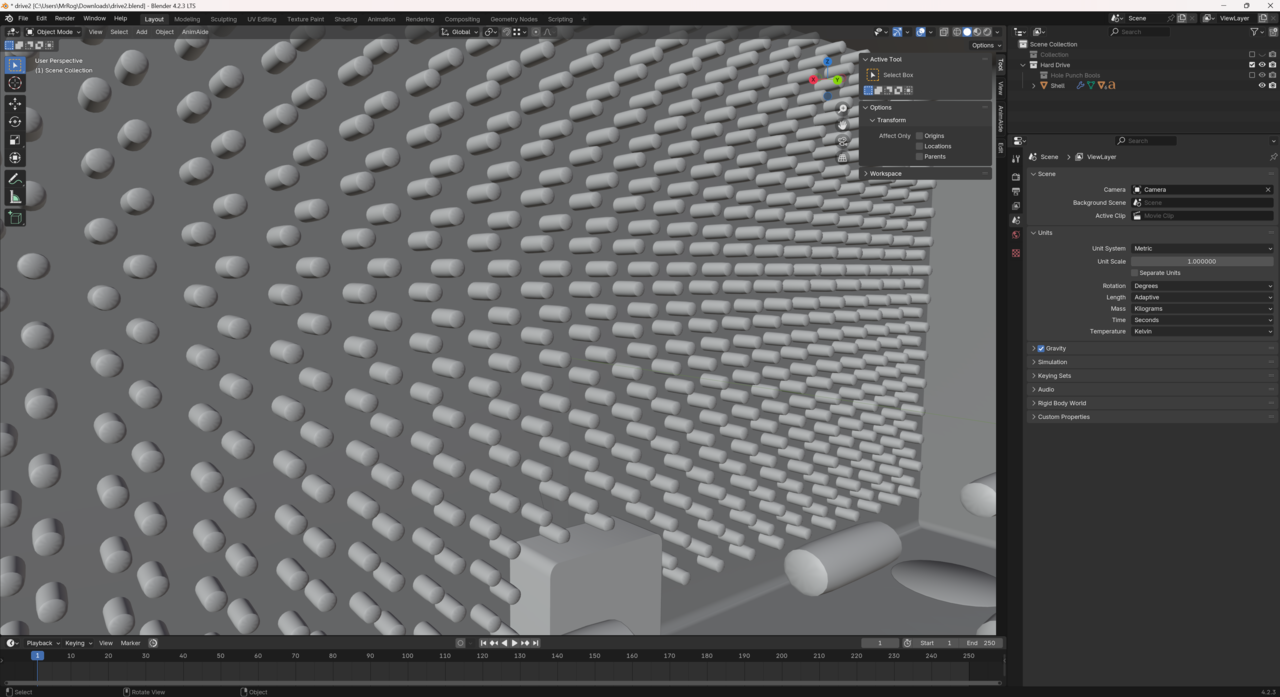This screenshot has height=697, width=1280.
Task: Hide the Shell object in viewport
Action: tap(1261, 86)
